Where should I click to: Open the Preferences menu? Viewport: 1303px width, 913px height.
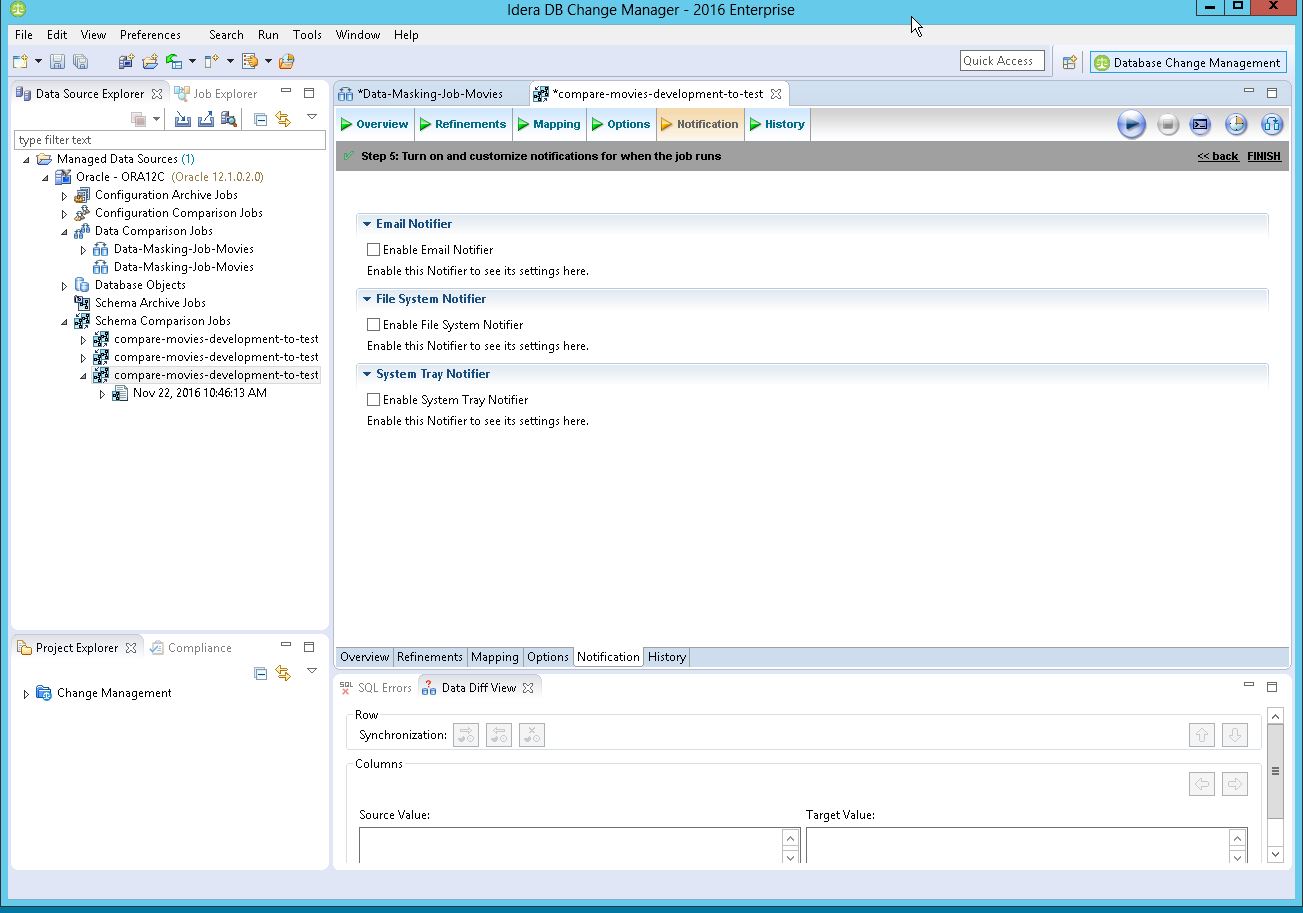[150, 34]
